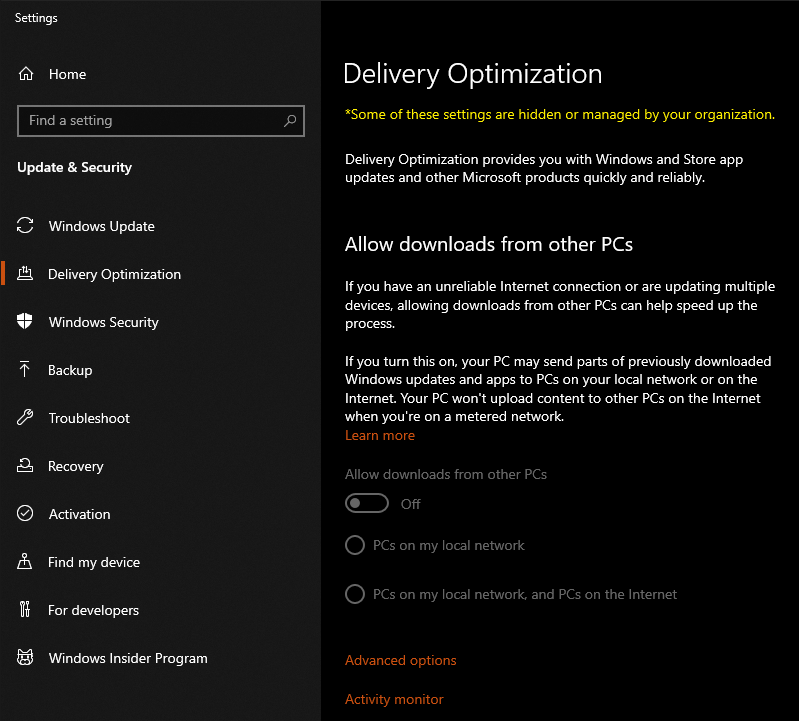Select local network and Internet PCs radio
This screenshot has height=721, width=799.
(355, 594)
